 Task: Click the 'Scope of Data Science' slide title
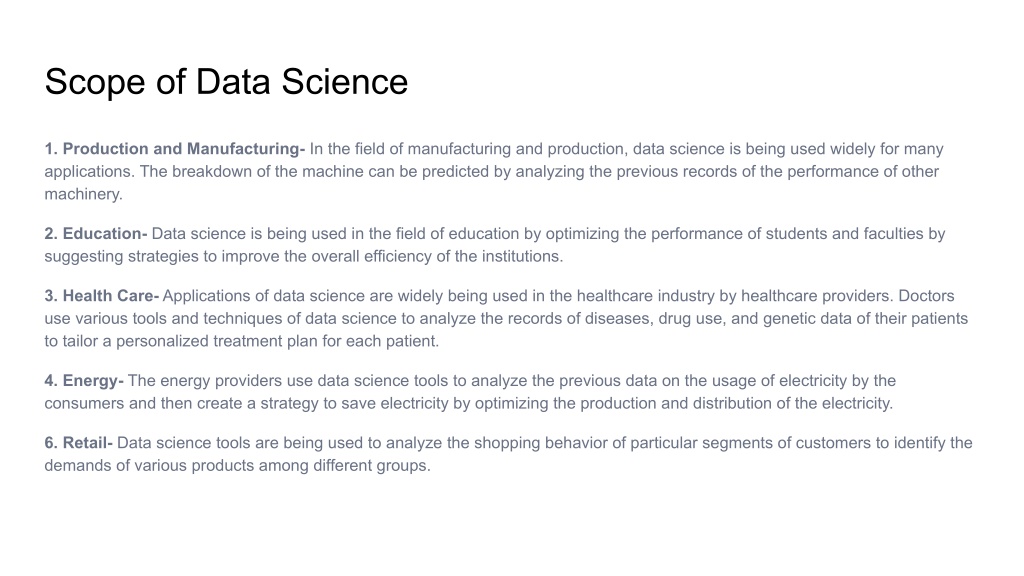coord(226,82)
